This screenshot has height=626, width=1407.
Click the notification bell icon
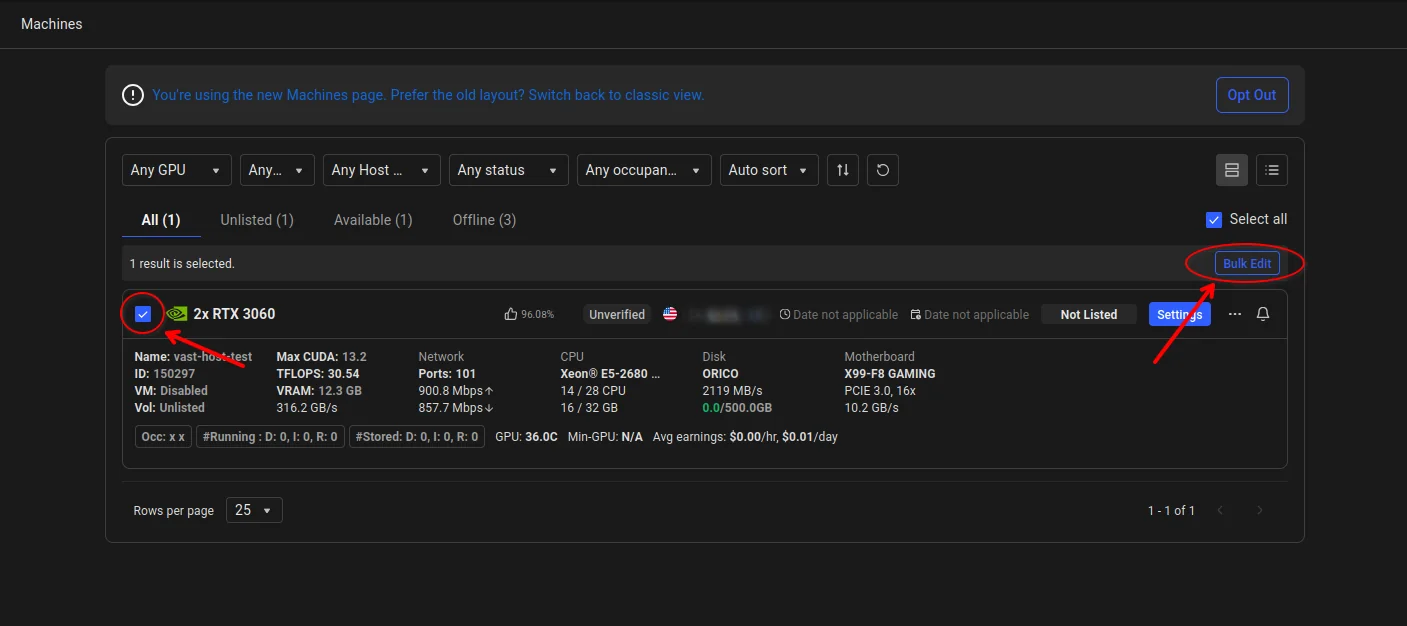(x=1263, y=314)
